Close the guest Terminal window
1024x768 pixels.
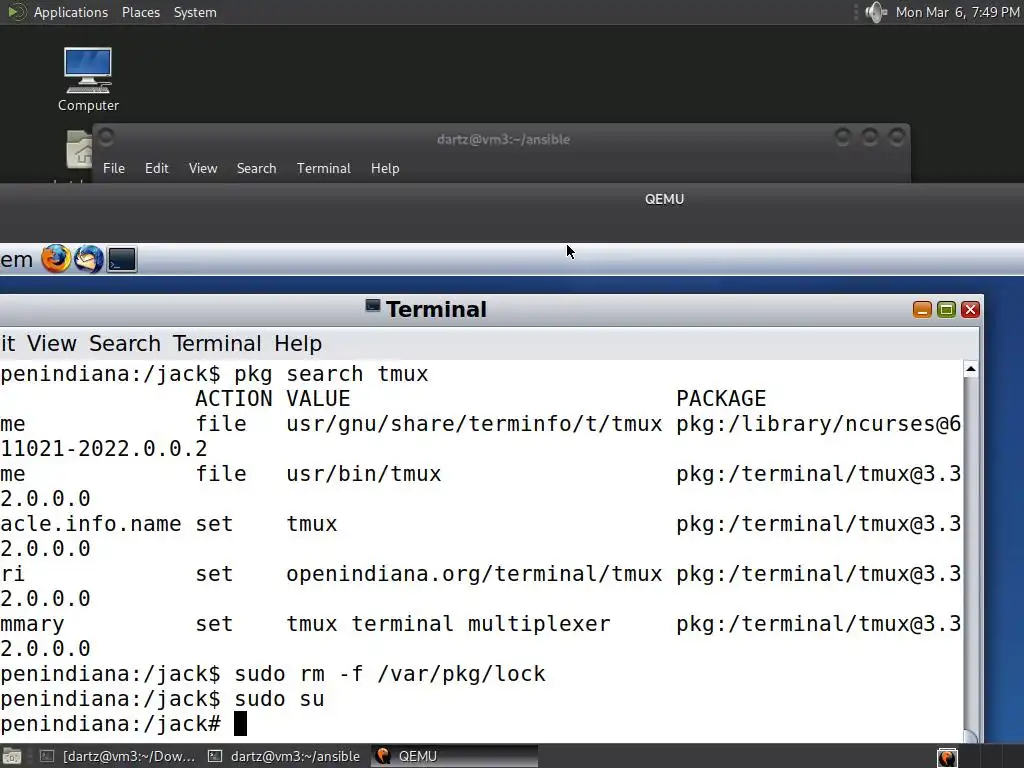[x=970, y=310]
